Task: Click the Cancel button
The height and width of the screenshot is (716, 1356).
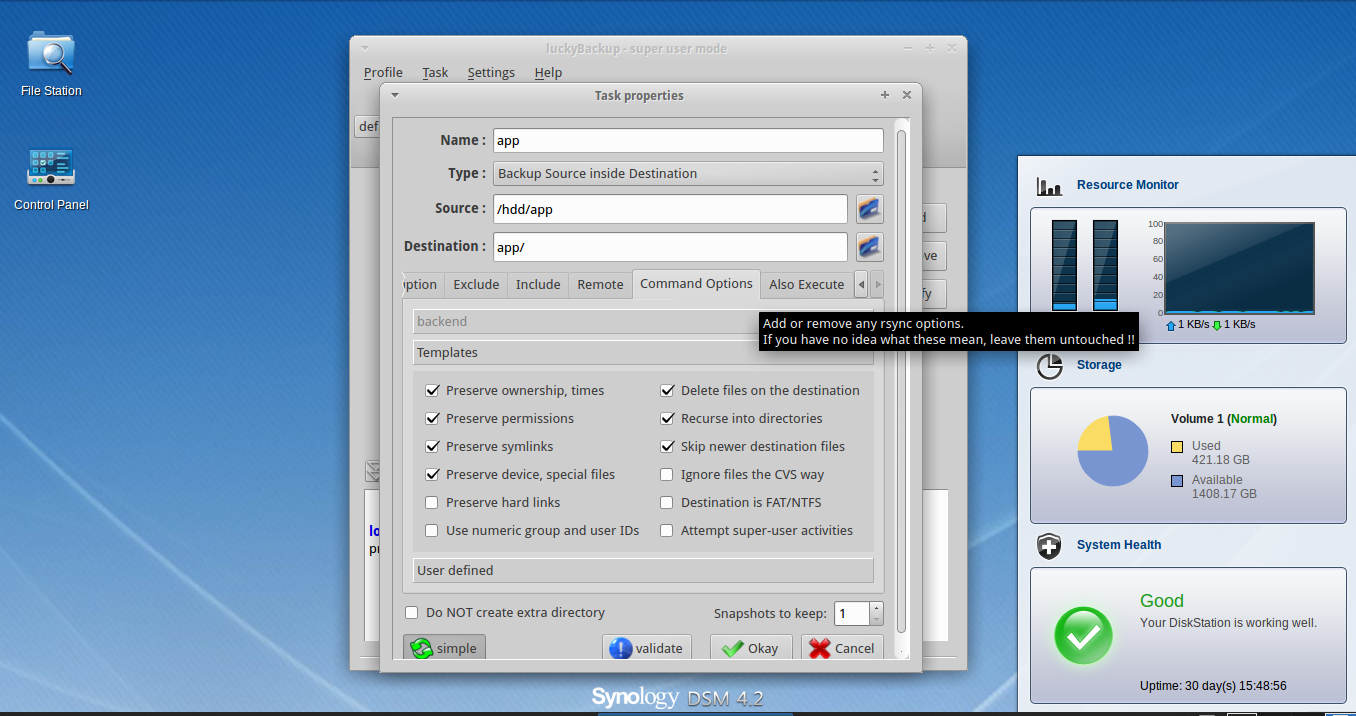Action: pos(842,648)
